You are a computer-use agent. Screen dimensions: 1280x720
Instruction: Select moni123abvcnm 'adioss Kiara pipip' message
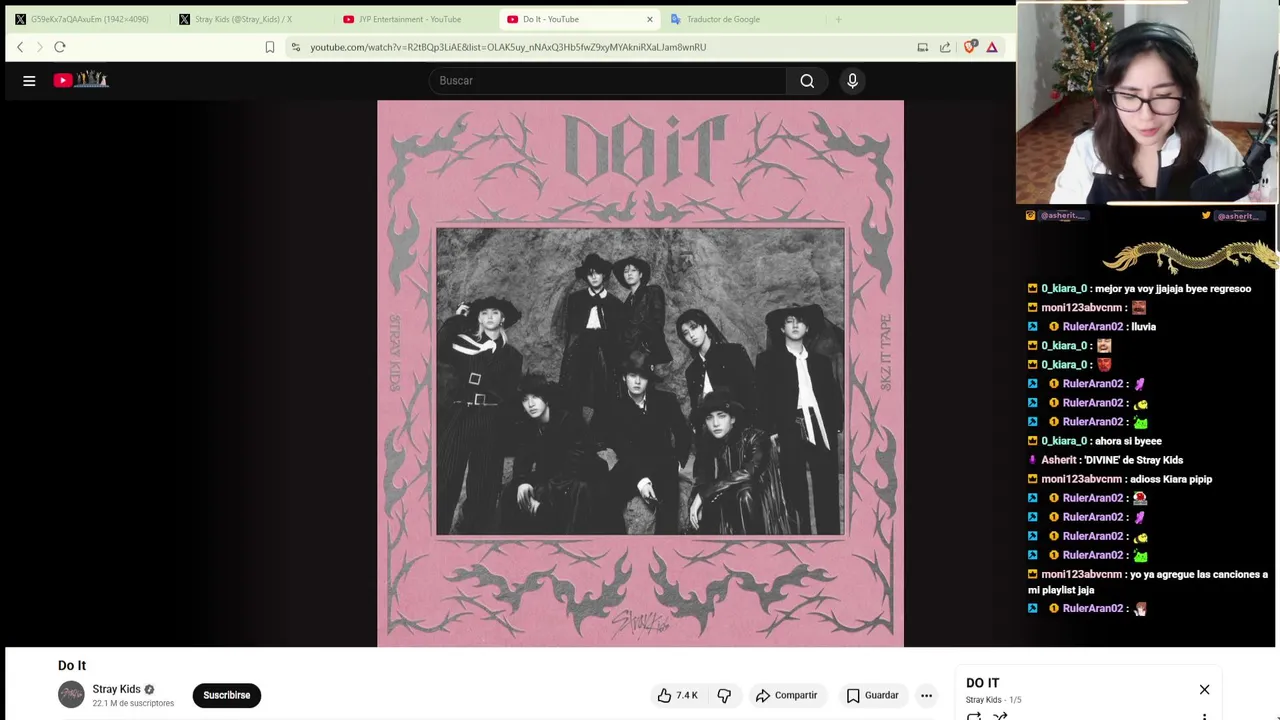point(1120,479)
